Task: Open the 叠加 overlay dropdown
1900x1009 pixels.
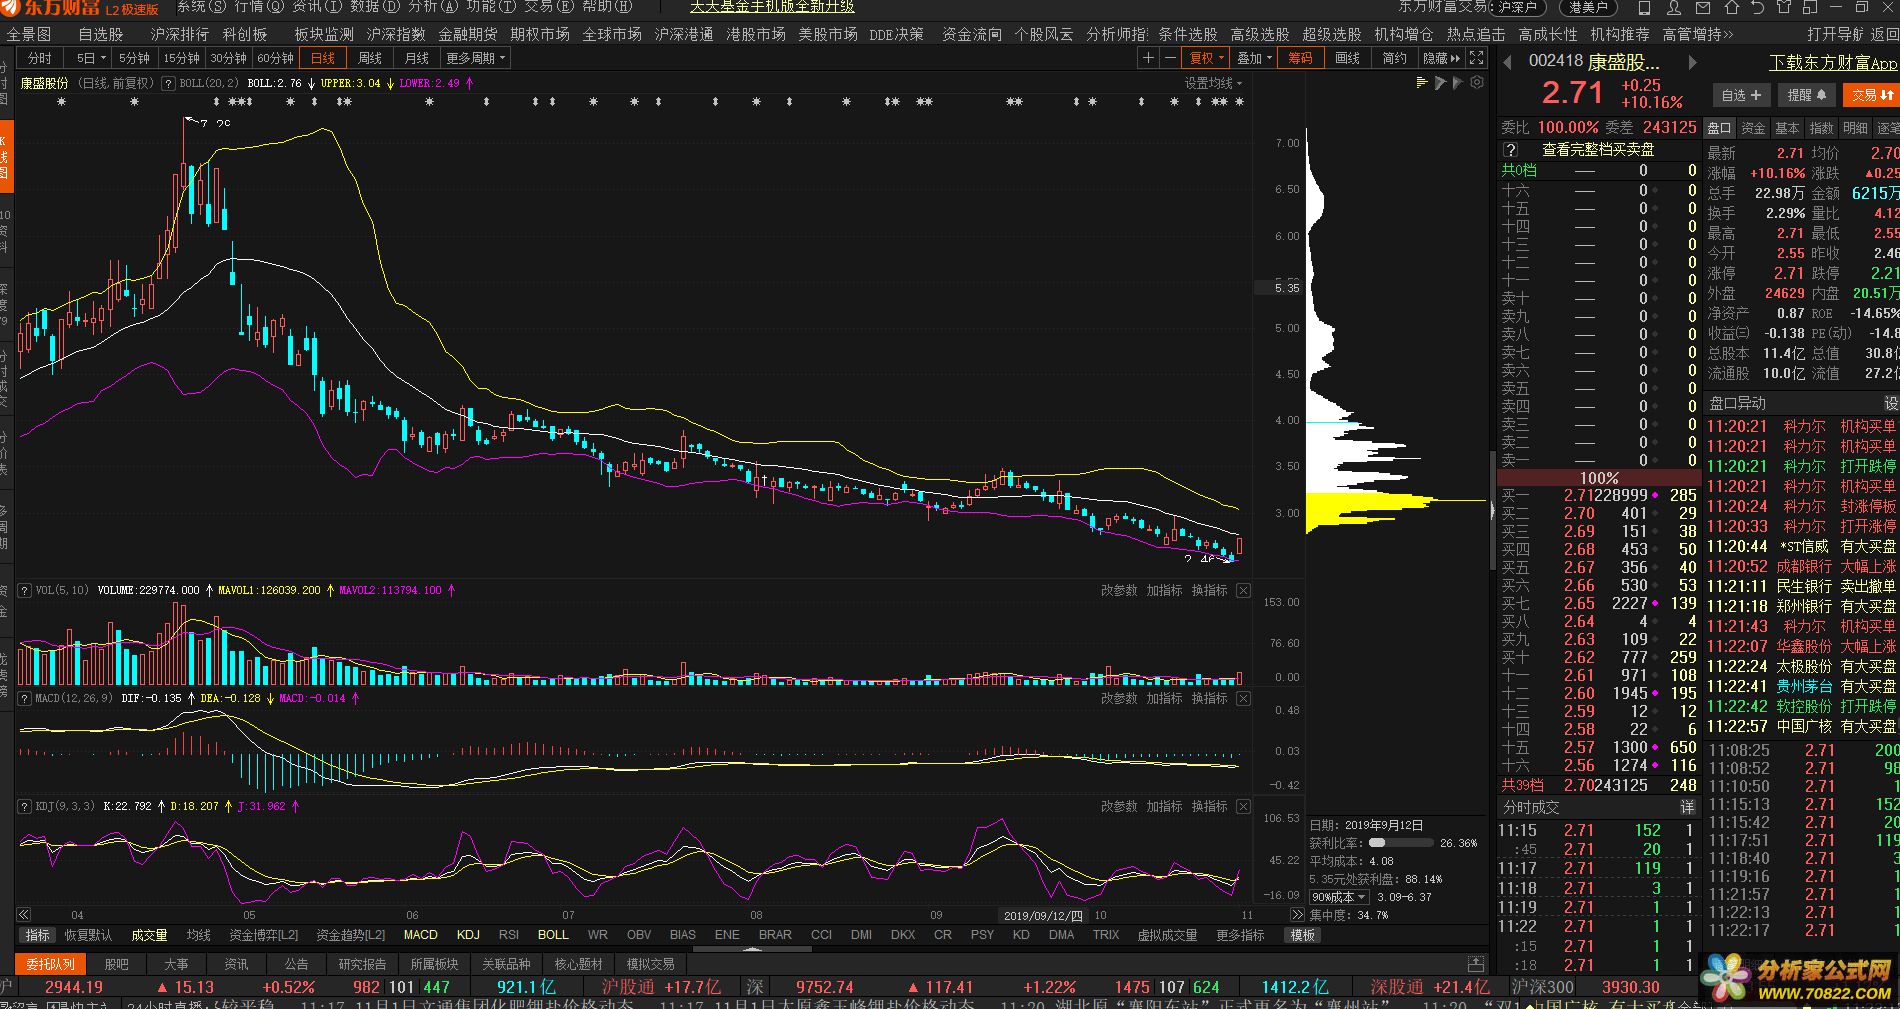Action: [x=1255, y=58]
